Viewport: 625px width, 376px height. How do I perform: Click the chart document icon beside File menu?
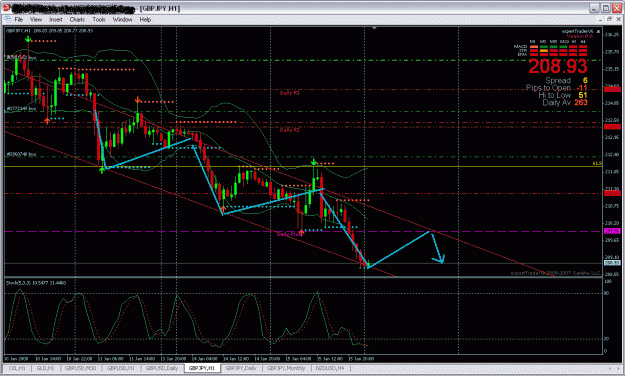(8, 20)
